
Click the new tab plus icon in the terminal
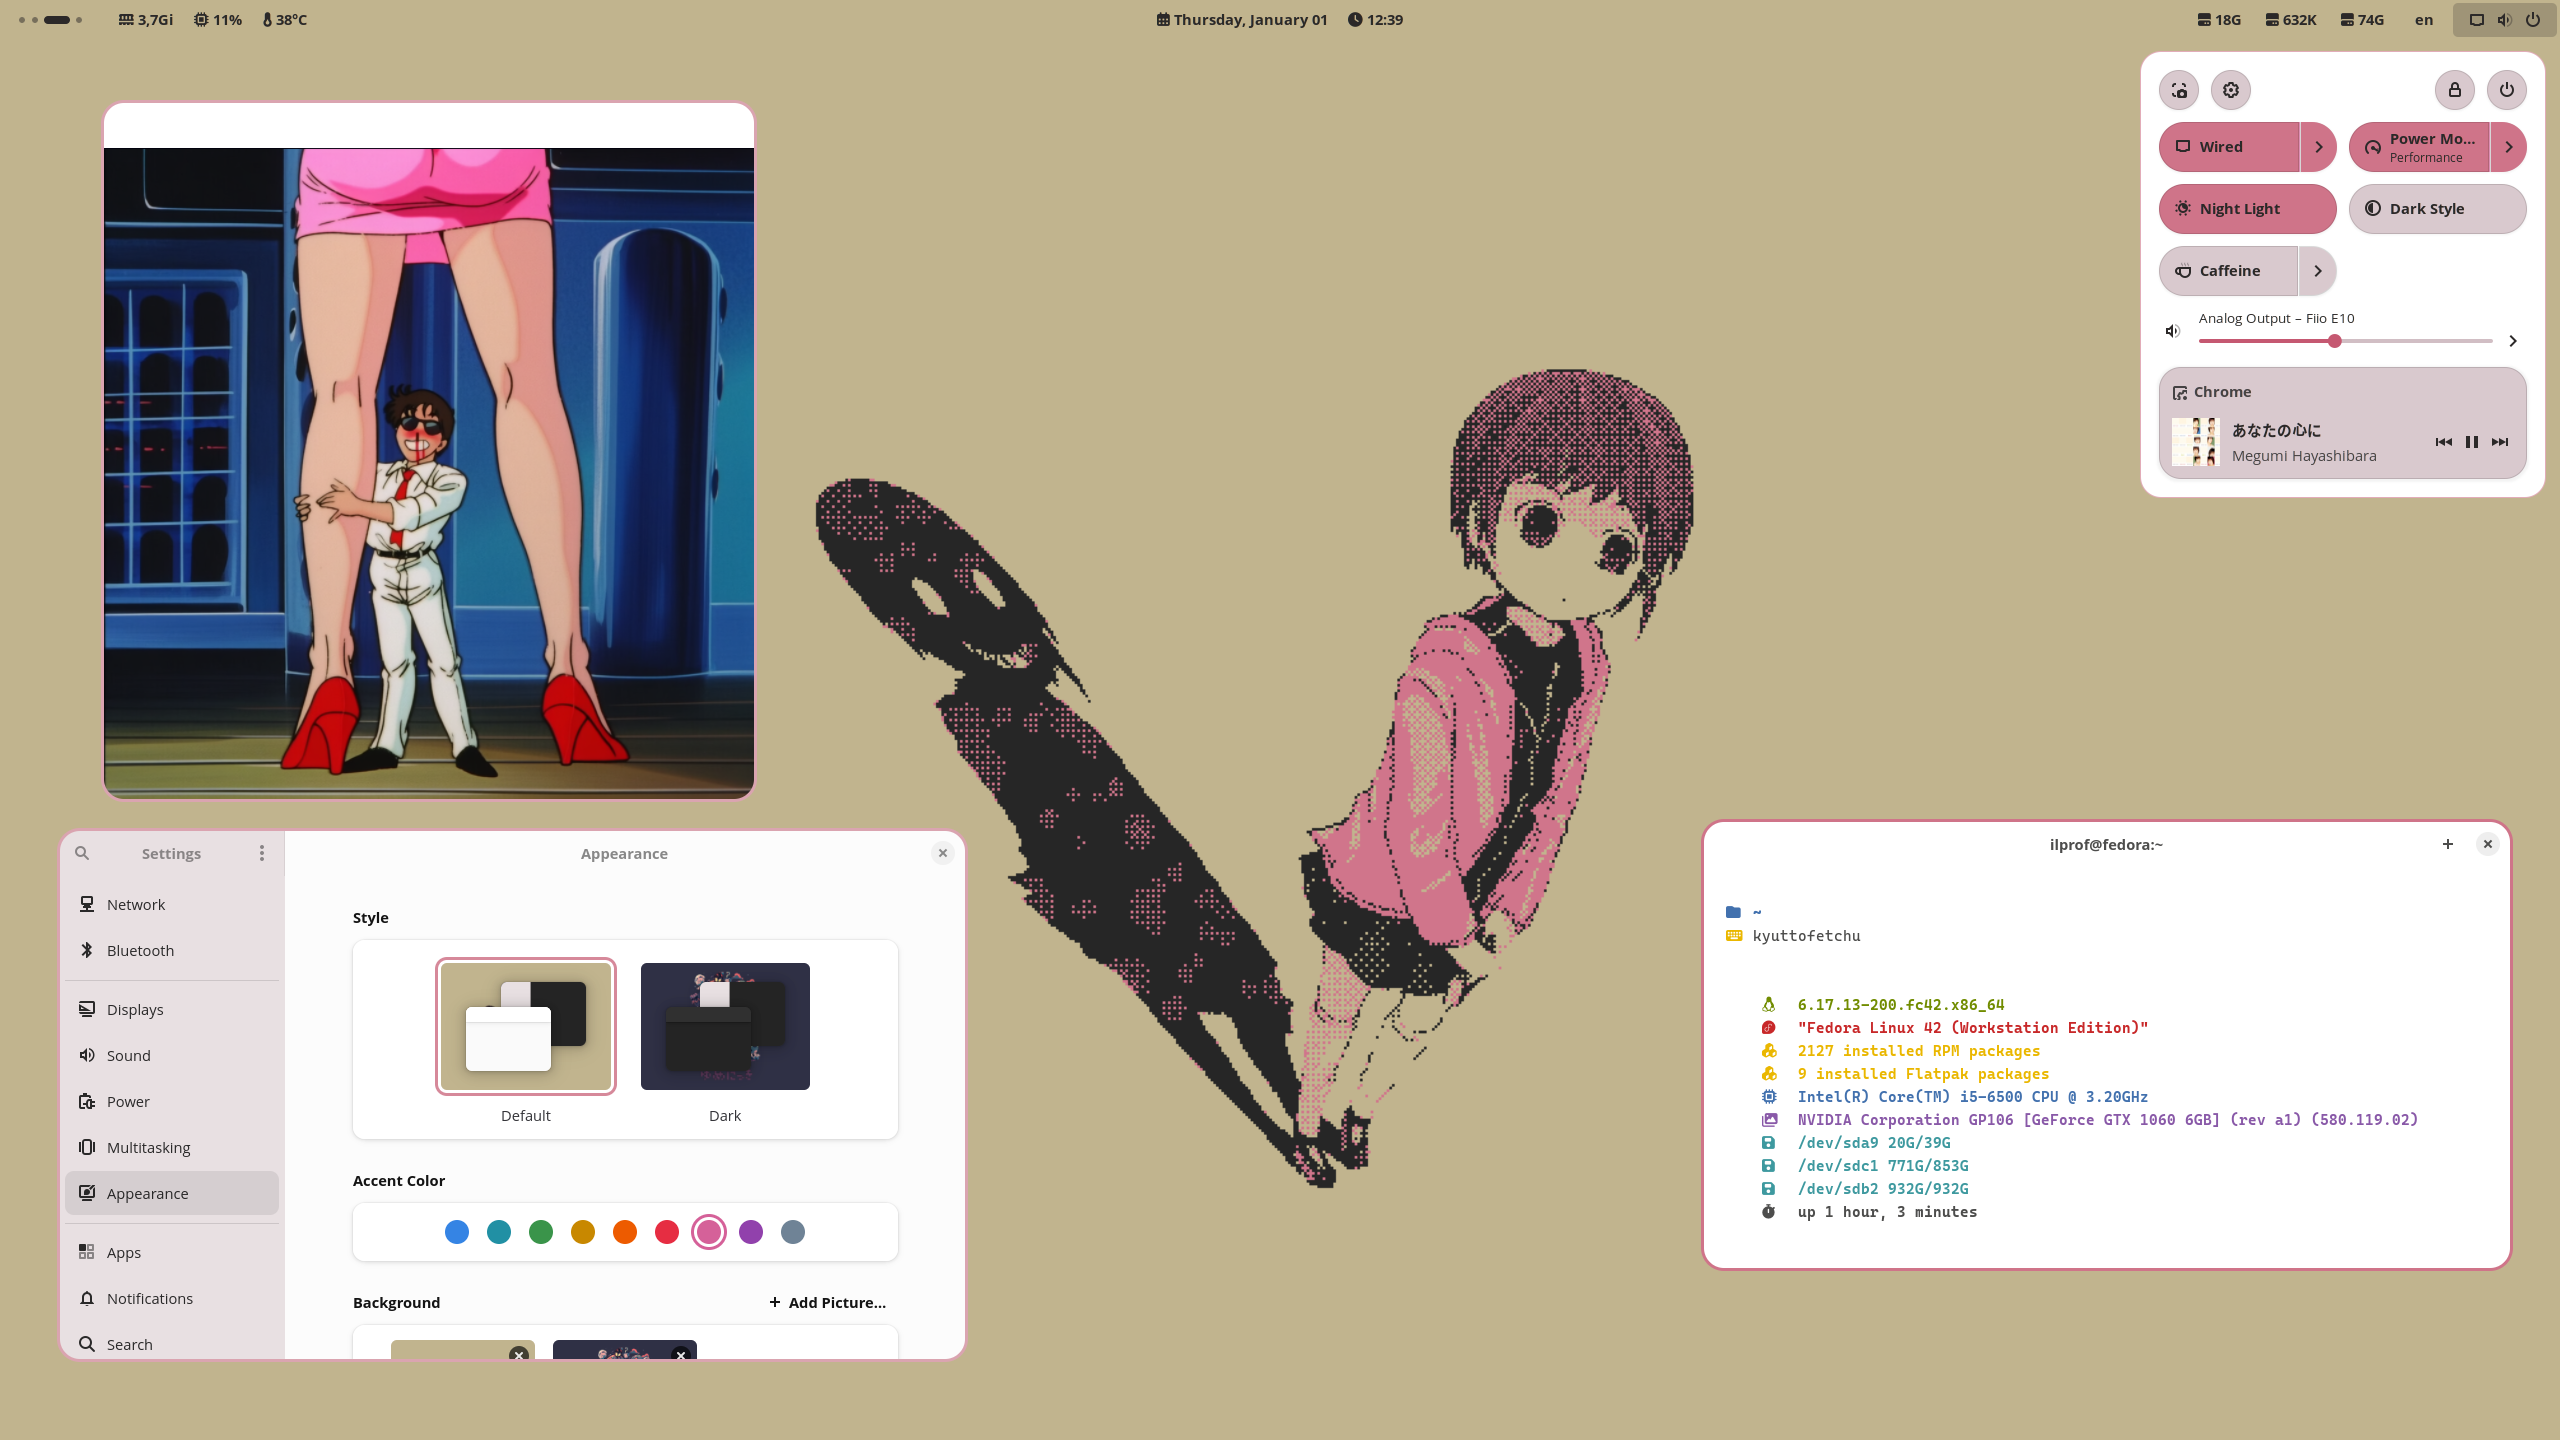point(2447,844)
